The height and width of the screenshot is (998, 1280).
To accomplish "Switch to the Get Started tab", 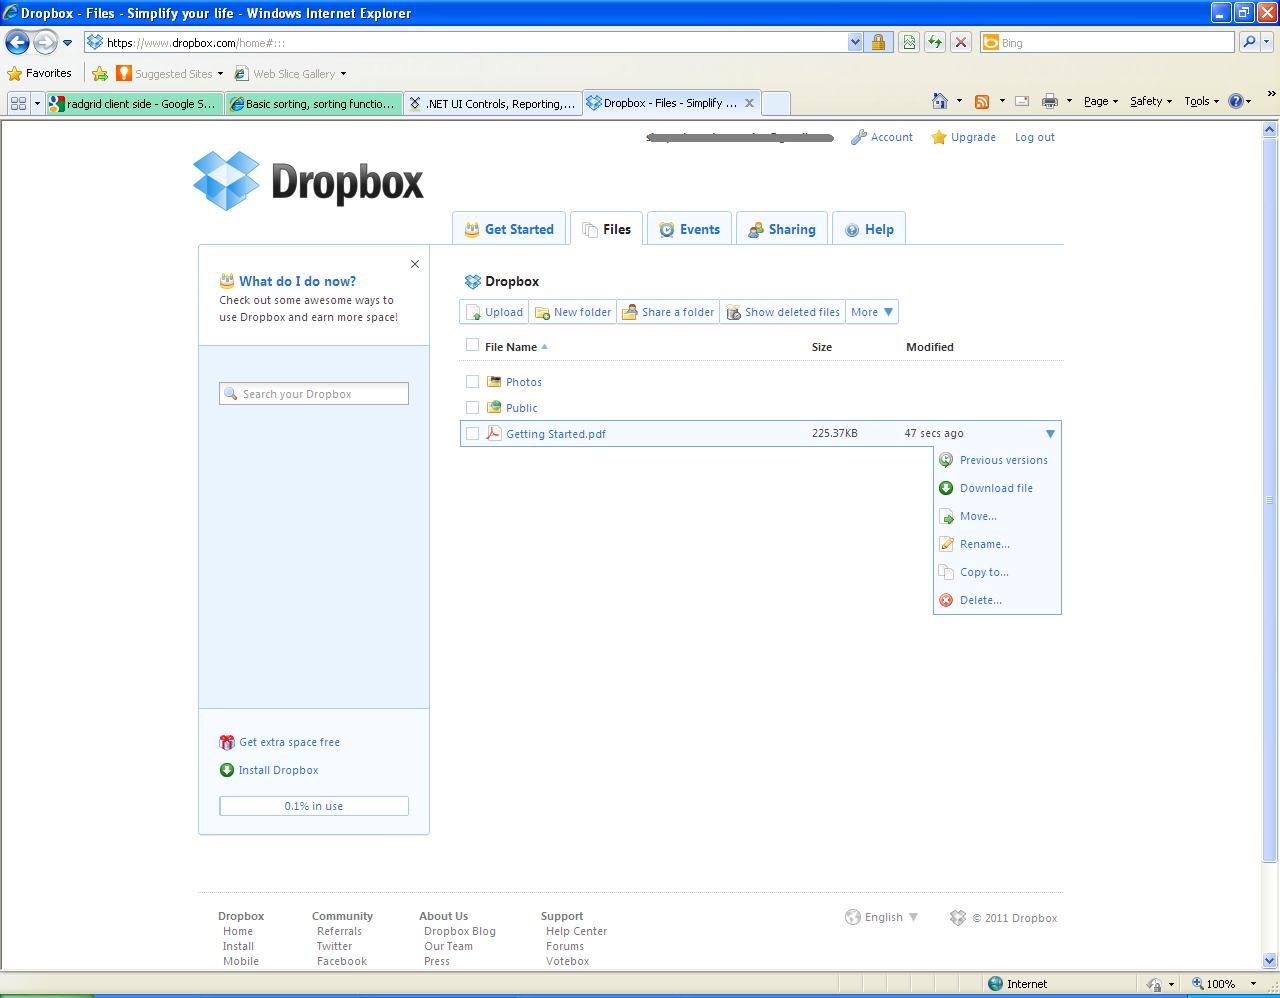I will pyautogui.click(x=509, y=229).
